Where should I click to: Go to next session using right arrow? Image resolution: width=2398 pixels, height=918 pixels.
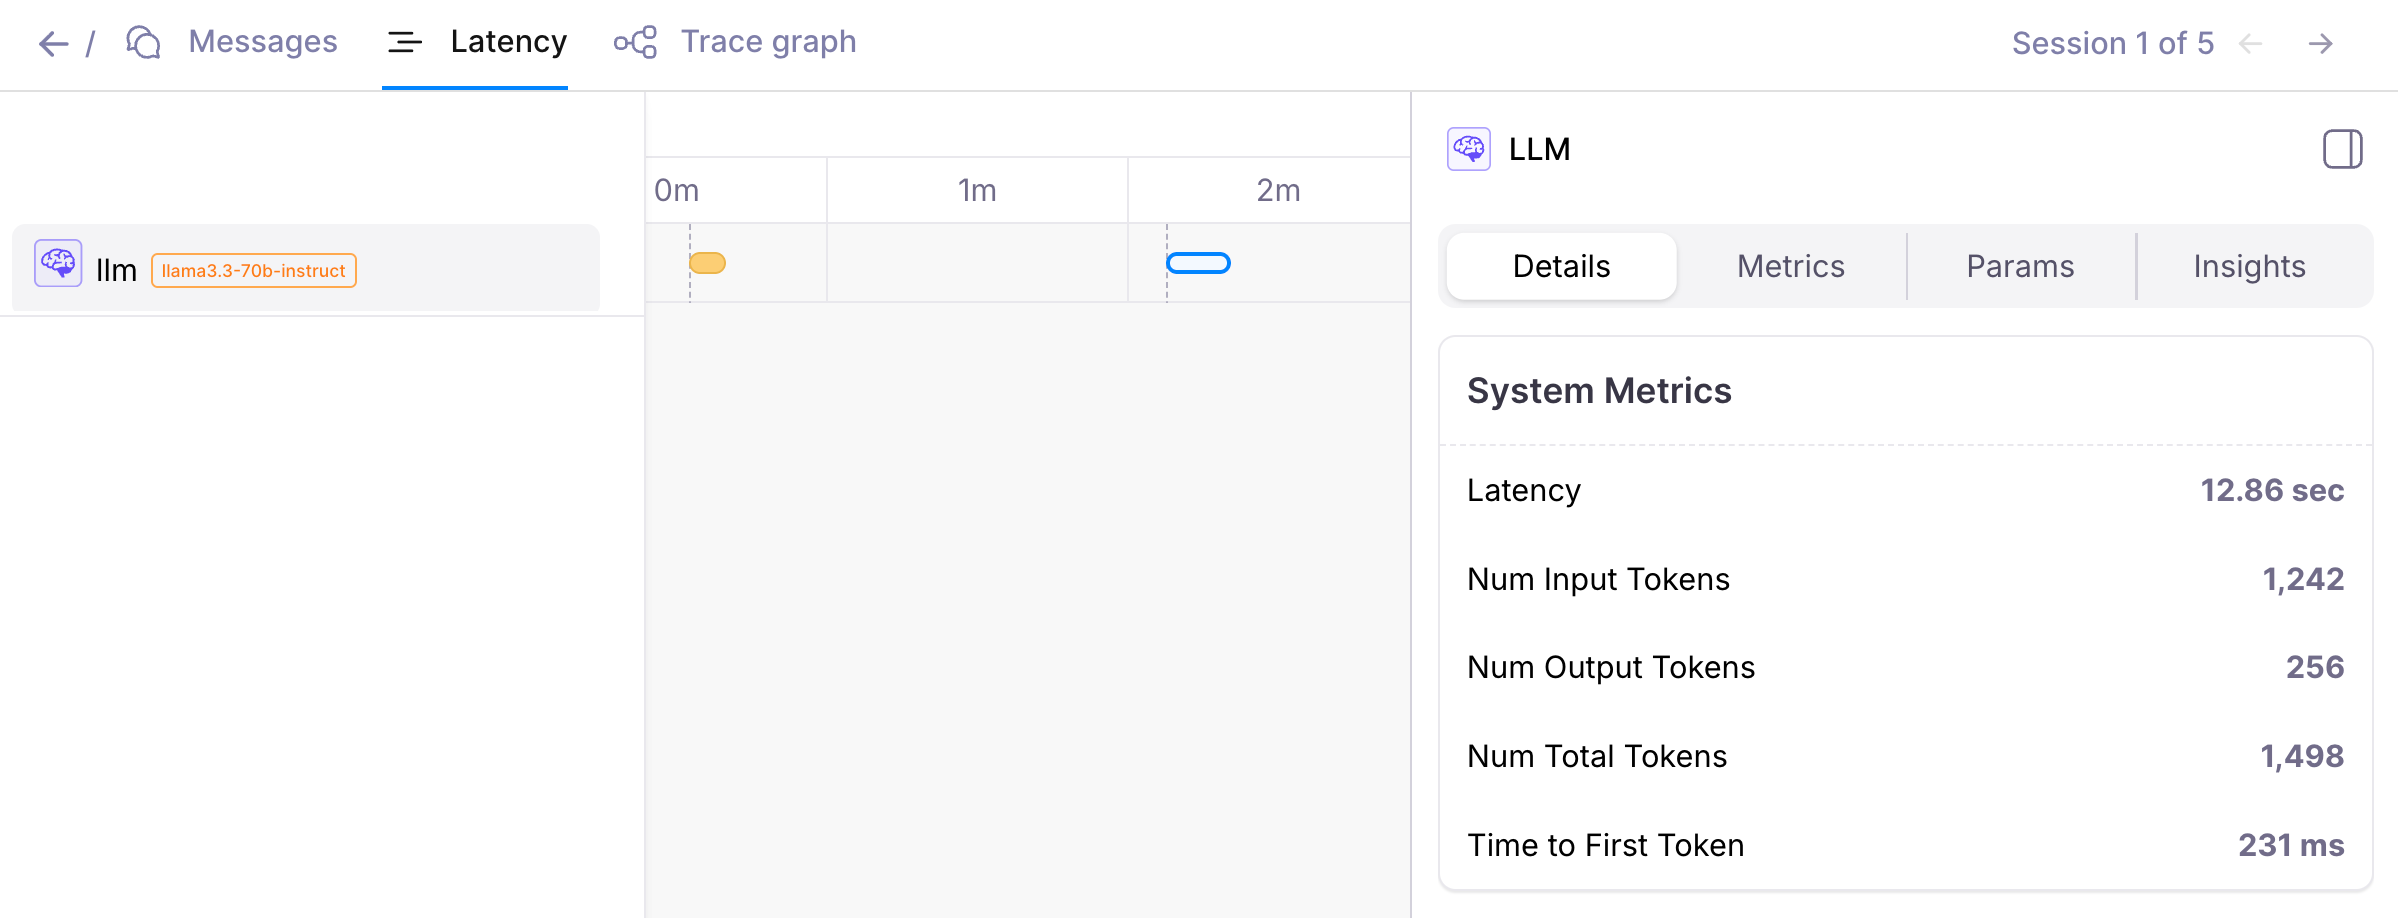tap(2322, 44)
